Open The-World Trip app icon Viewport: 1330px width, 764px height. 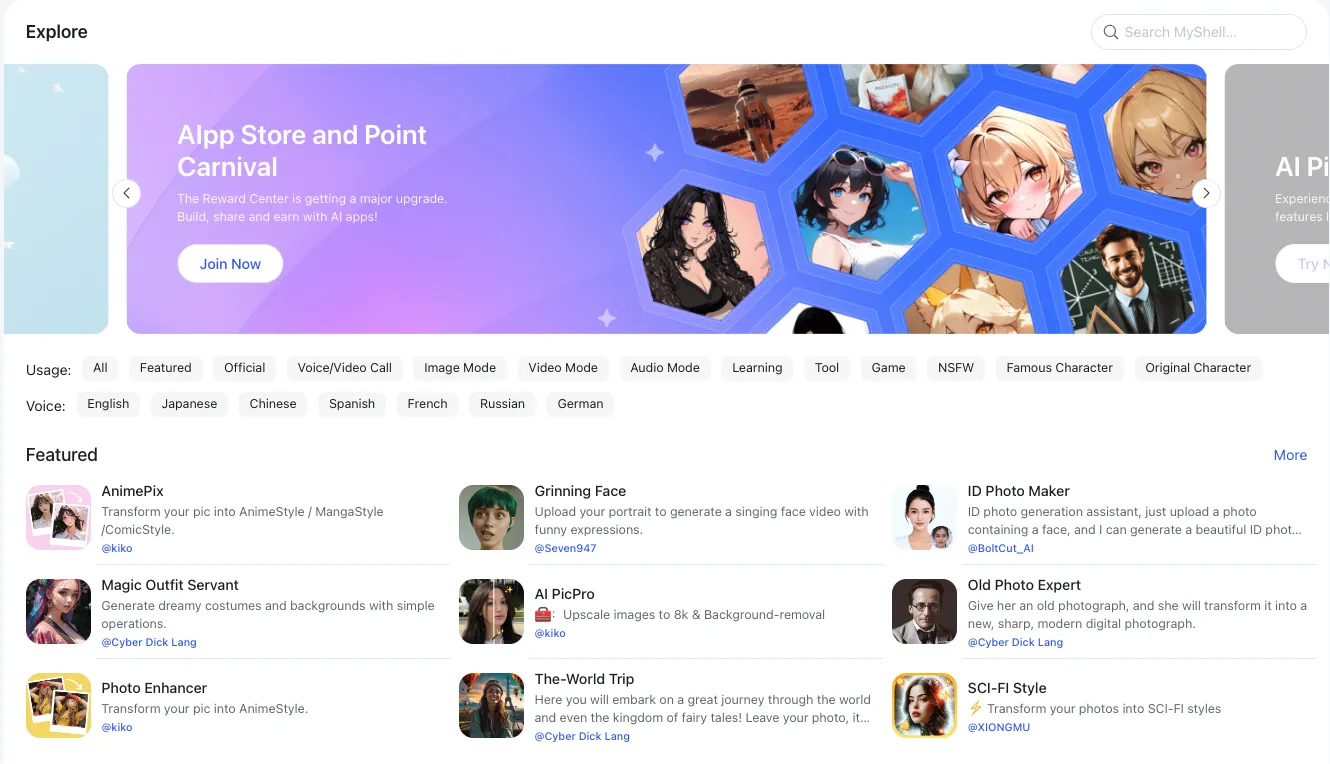(491, 705)
